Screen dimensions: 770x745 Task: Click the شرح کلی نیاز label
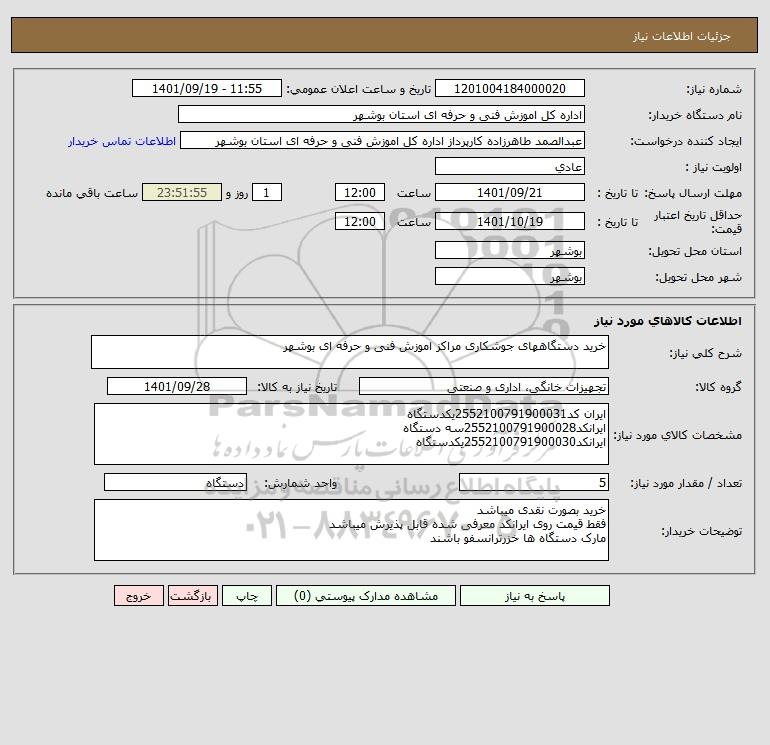[706, 353]
